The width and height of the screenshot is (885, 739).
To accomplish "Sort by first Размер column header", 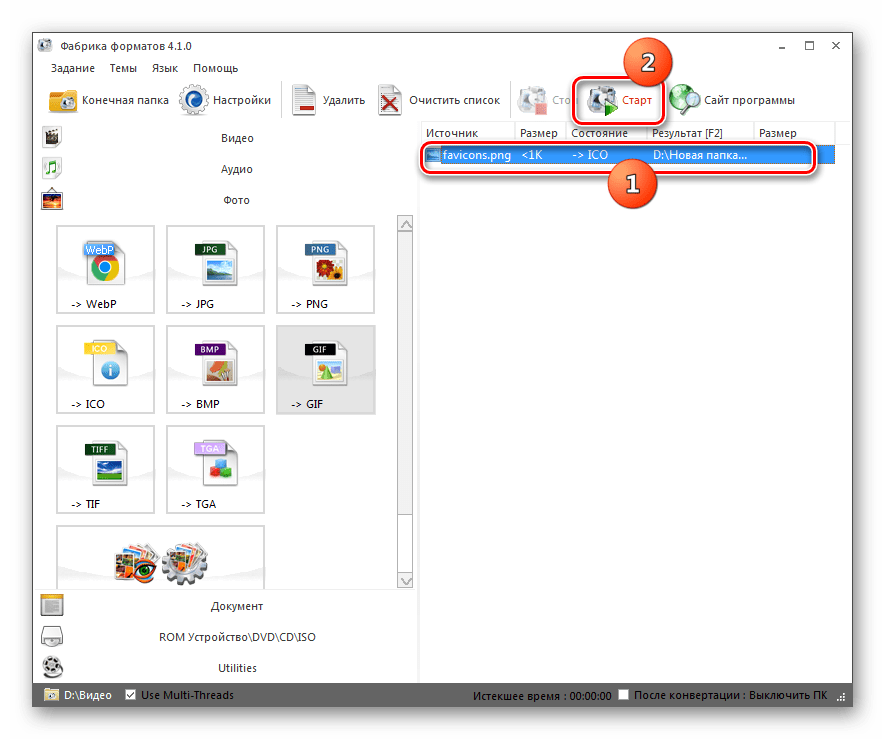I will [x=540, y=133].
